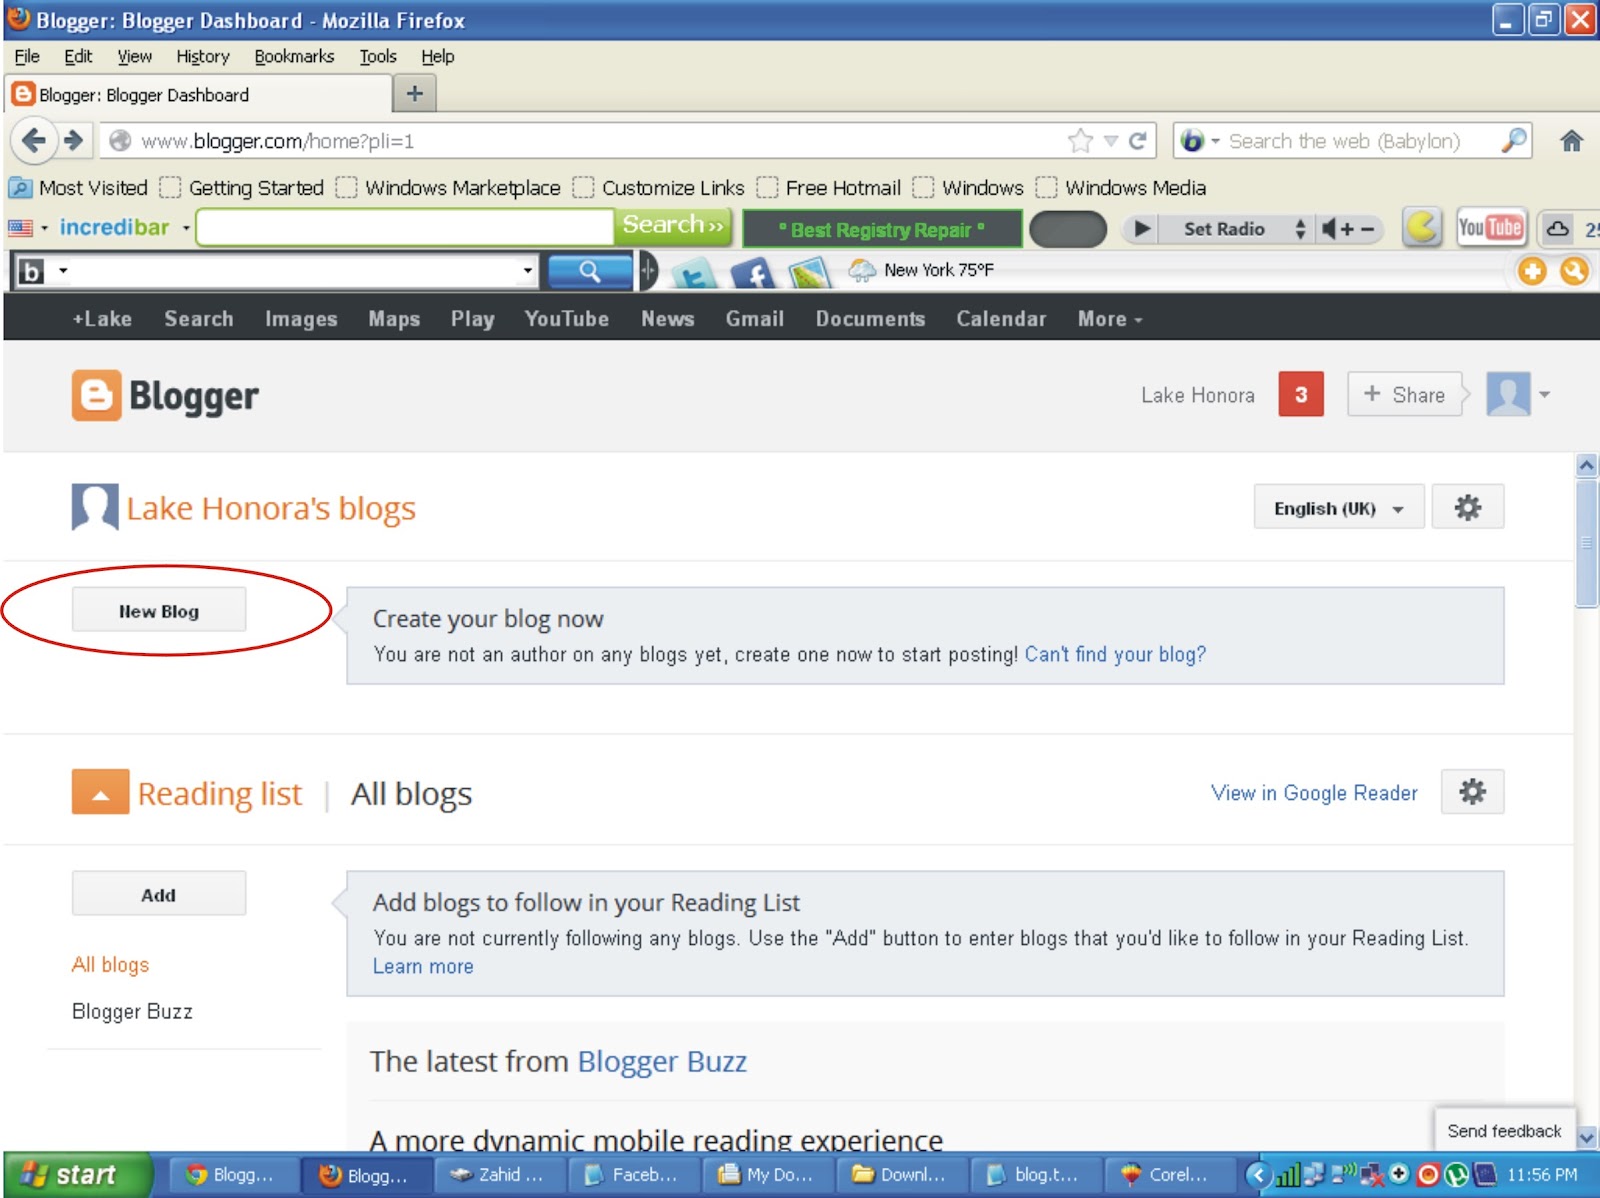The image size is (1600, 1198).
Task: Switch to Corel taskbar window
Action: [x=1169, y=1175]
